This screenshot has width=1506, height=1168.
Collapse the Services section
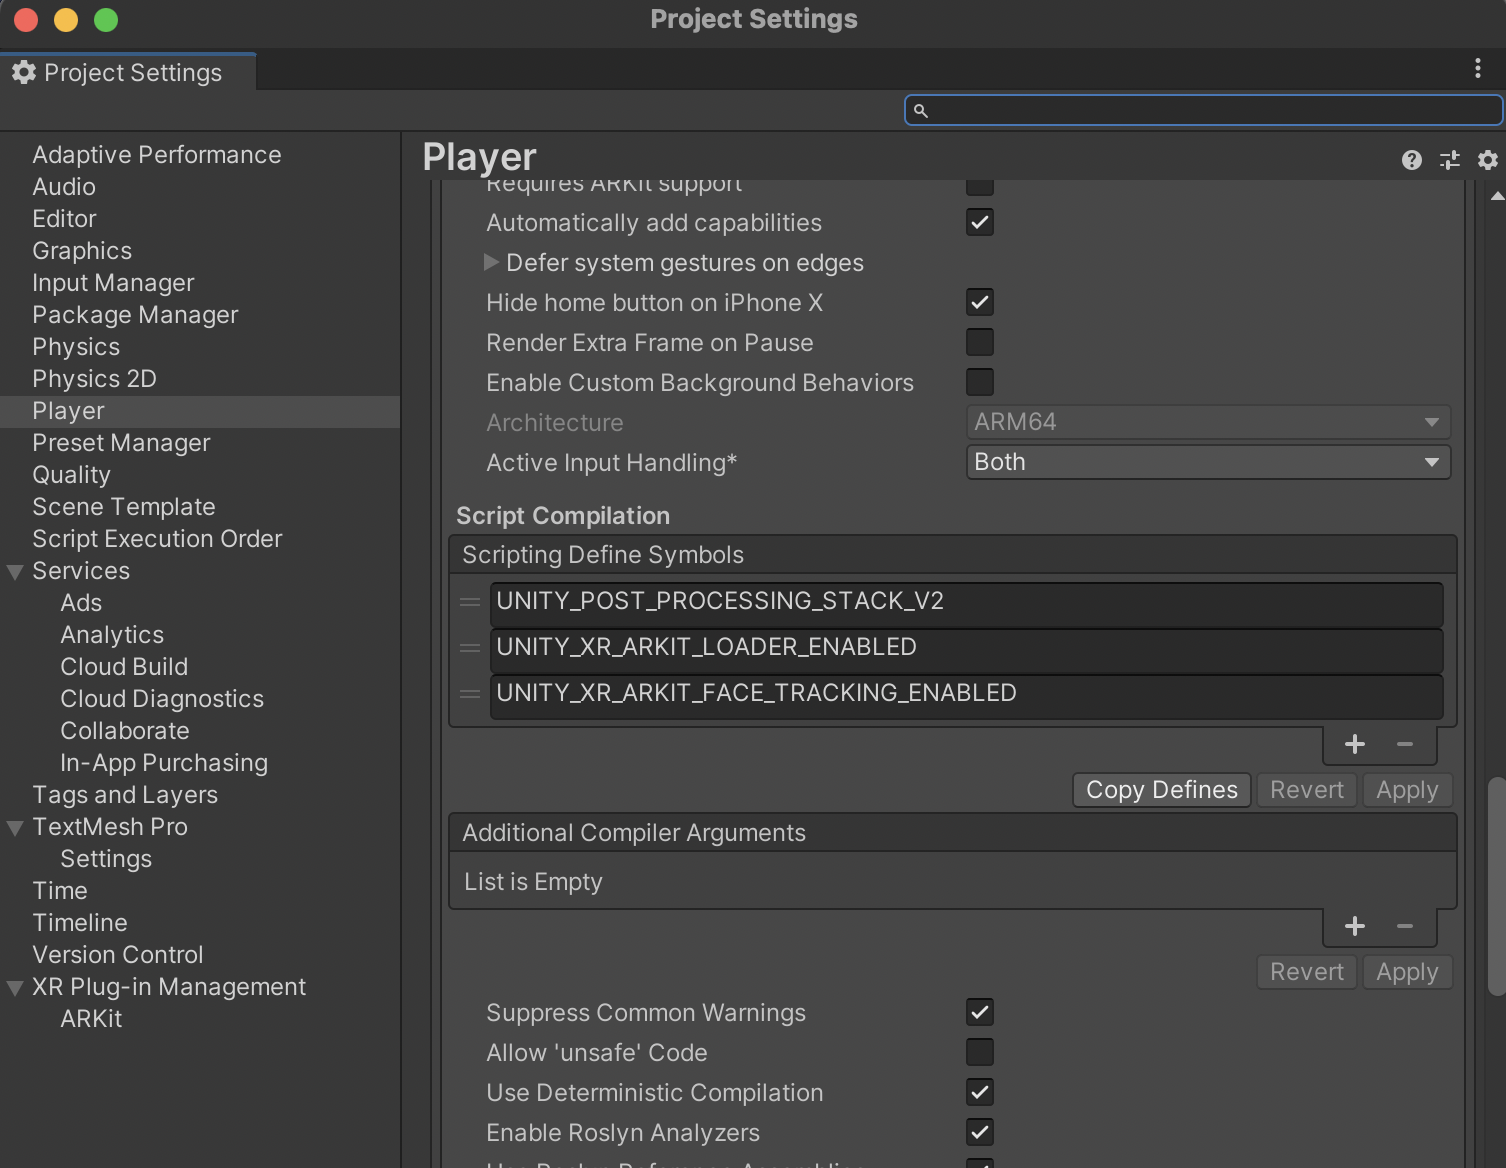pyautogui.click(x=13, y=570)
